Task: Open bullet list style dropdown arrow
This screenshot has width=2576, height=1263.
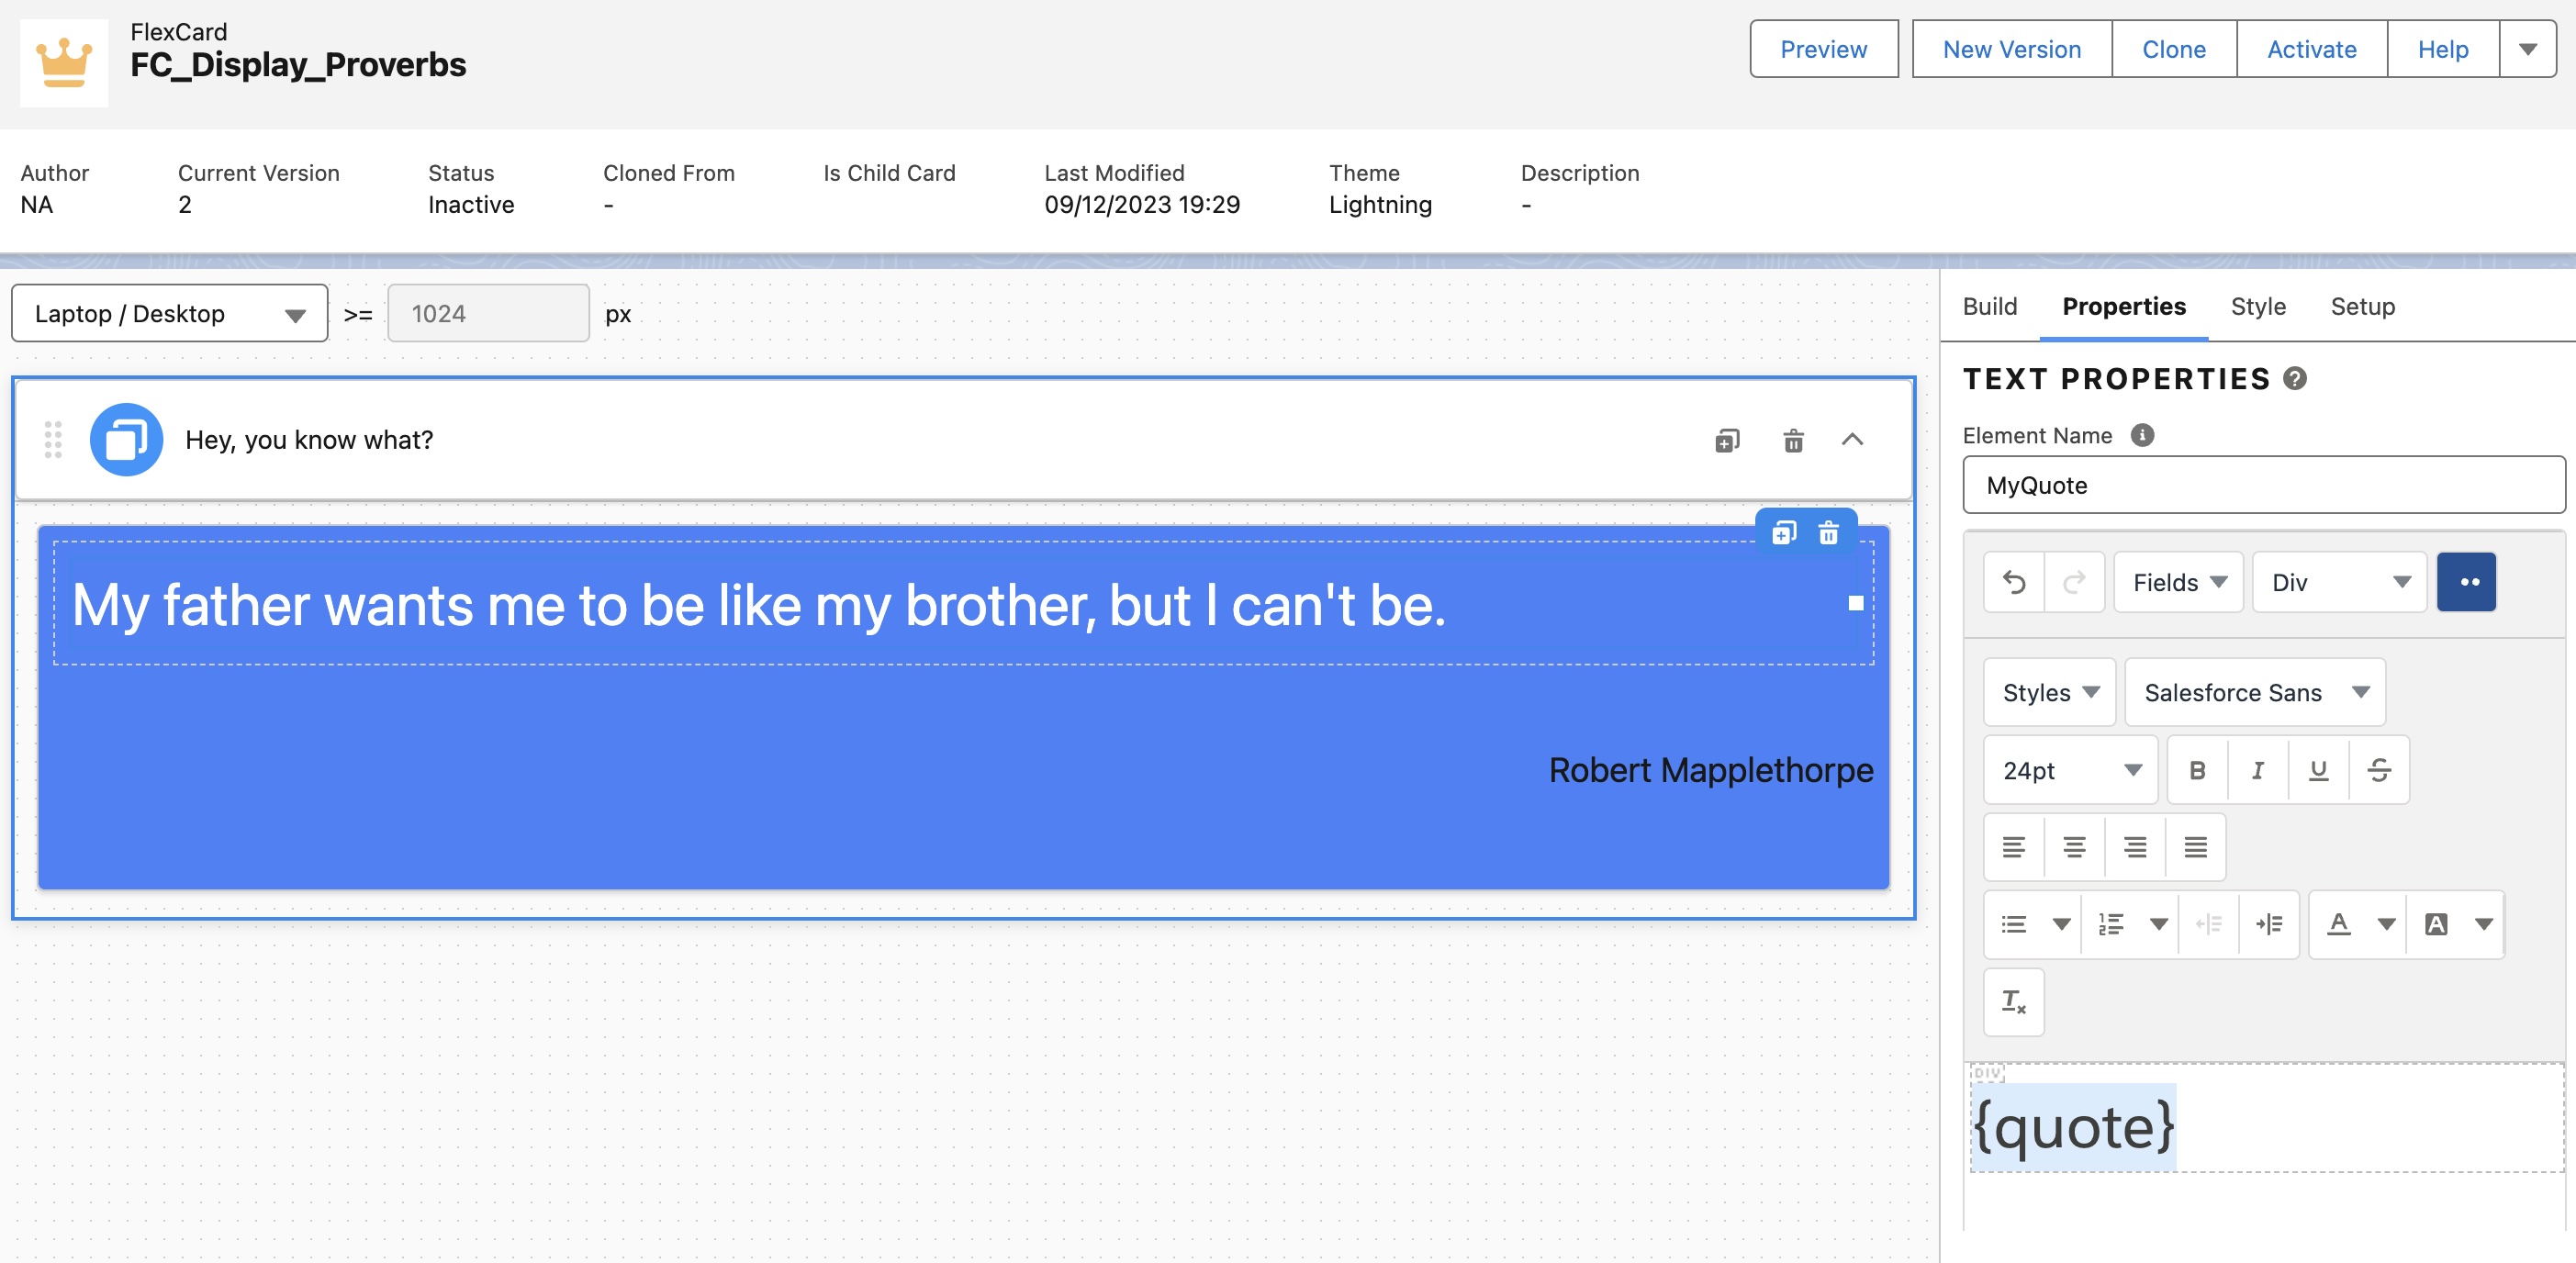Action: 2061,924
